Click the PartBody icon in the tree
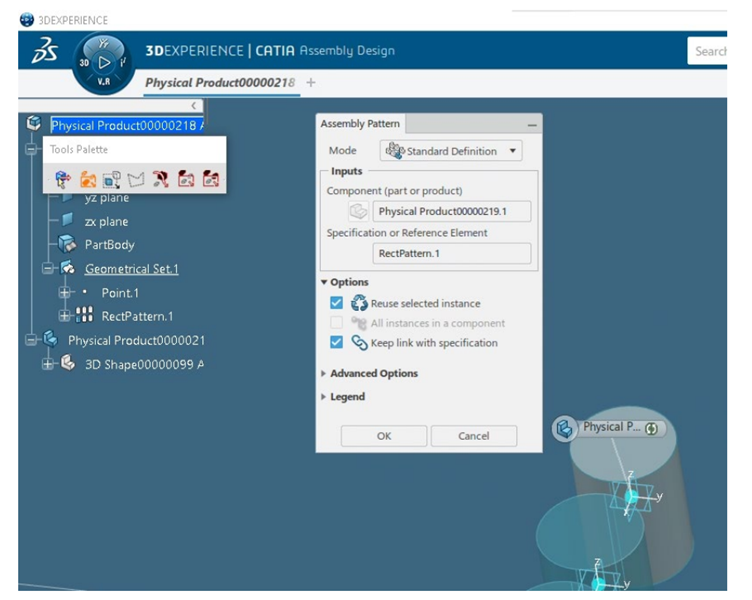 tap(67, 244)
